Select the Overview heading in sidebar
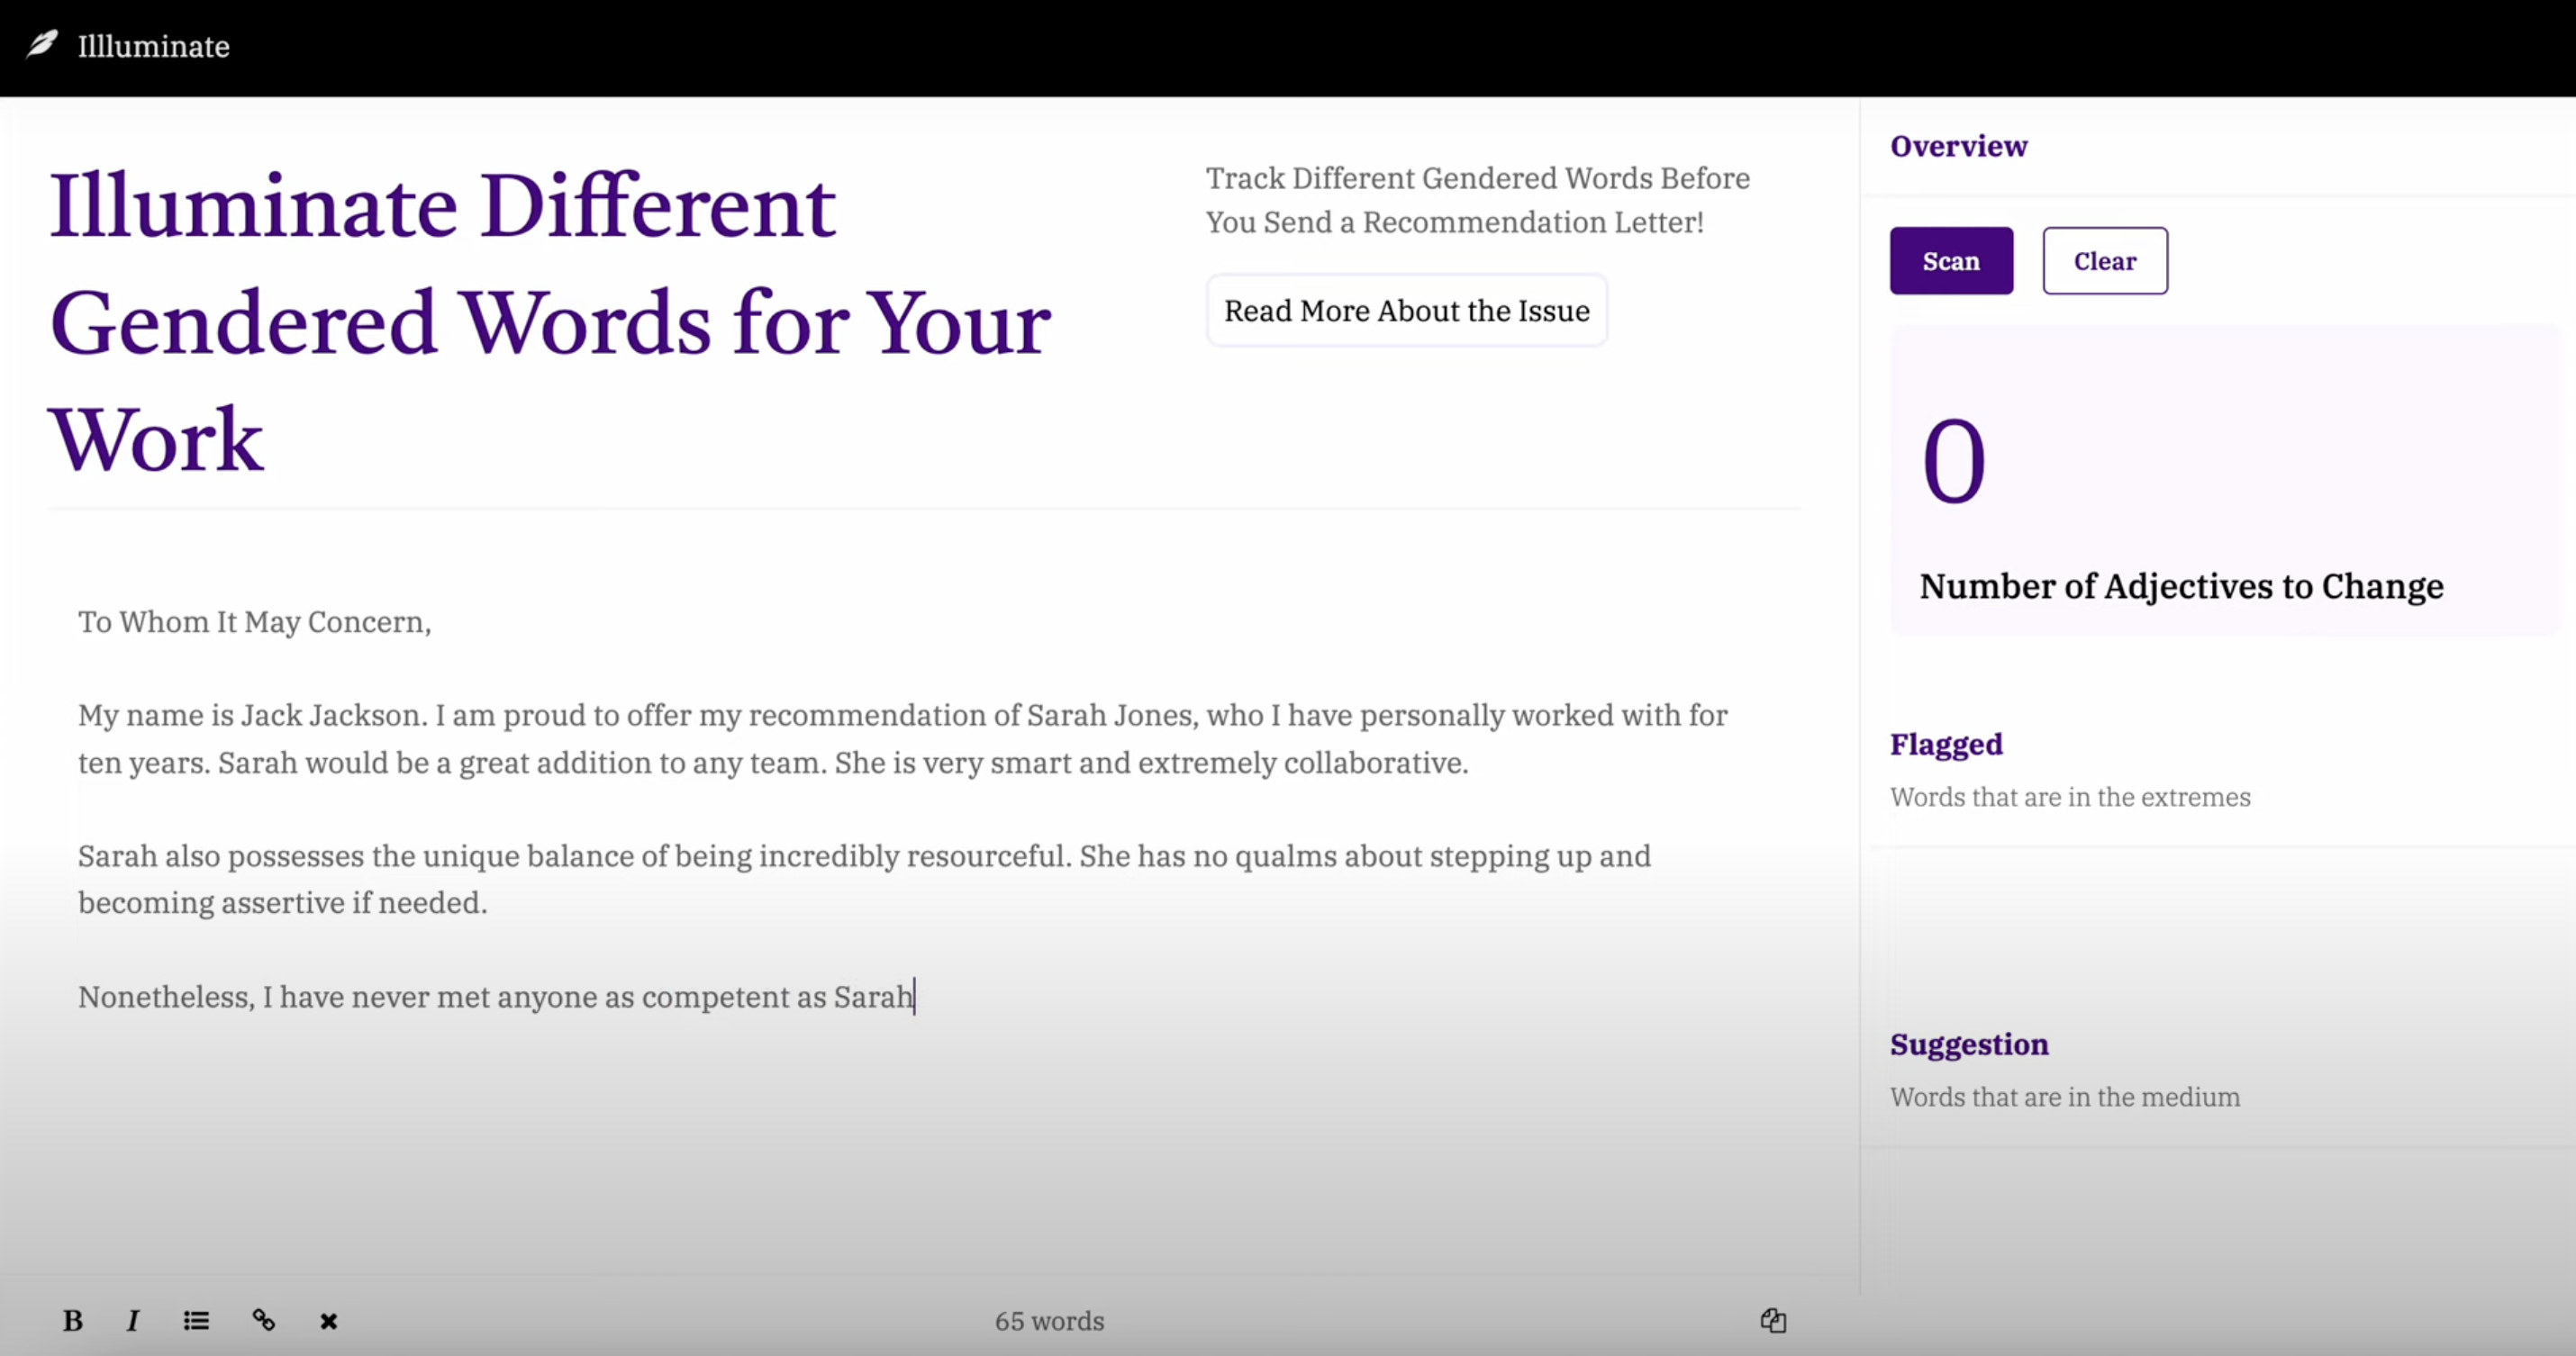The width and height of the screenshot is (2576, 1356). pyautogui.click(x=1958, y=146)
